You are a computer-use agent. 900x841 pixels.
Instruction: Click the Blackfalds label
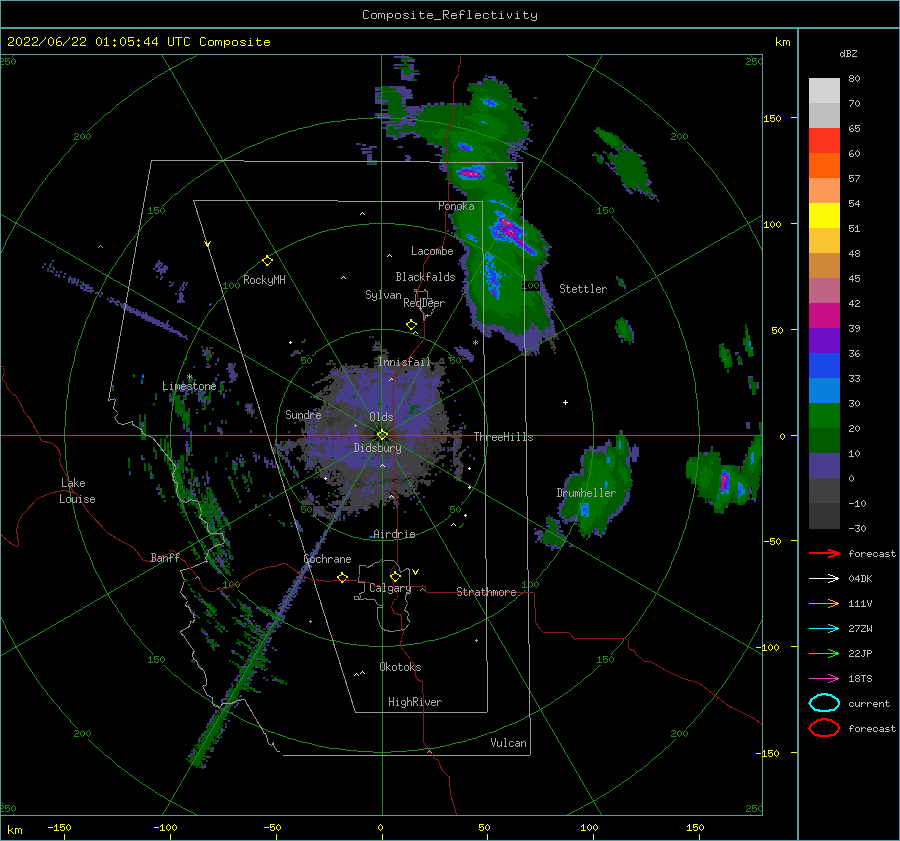click(x=425, y=277)
